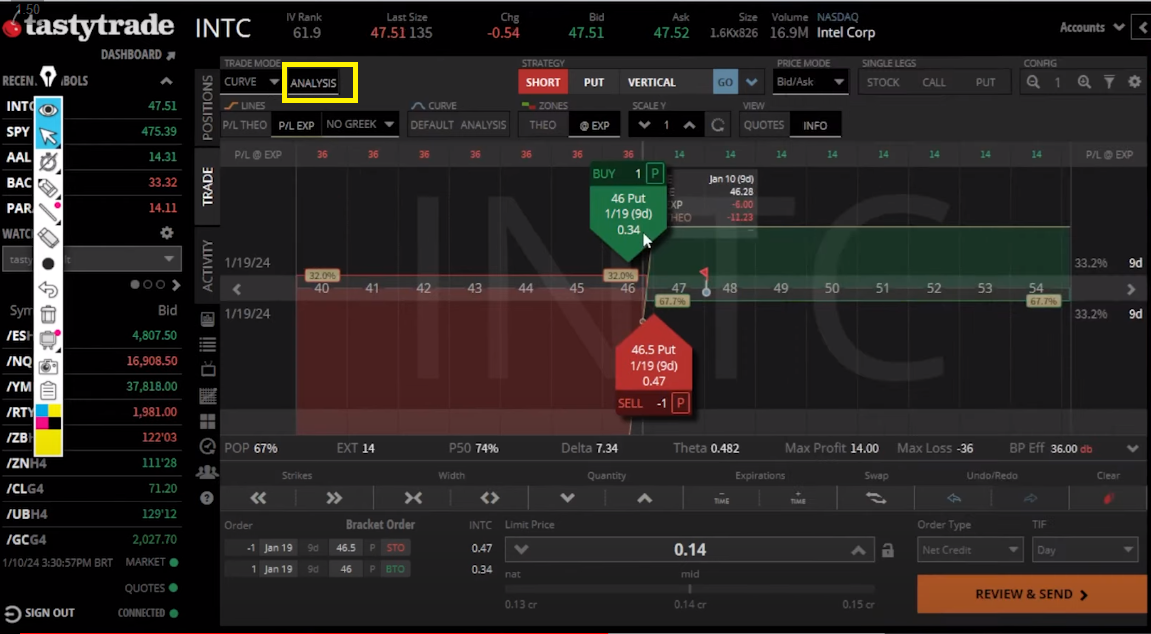Click the limit price slider bar

pyautogui.click(x=690, y=589)
